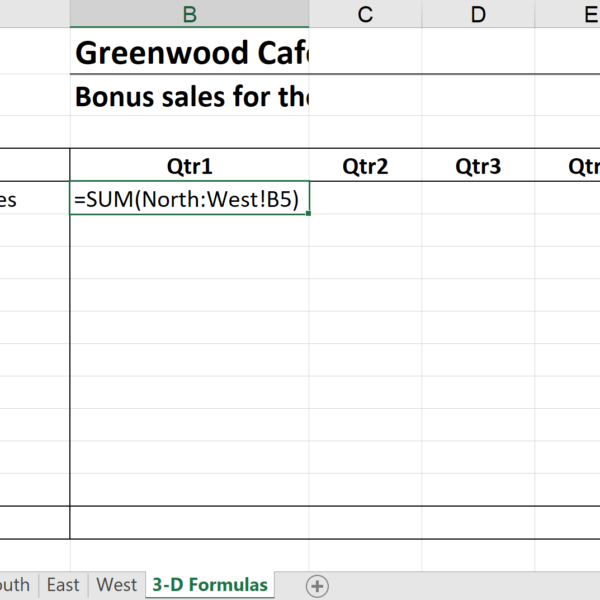The width and height of the screenshot is (600, 600).
Task: Select column C header
Action: [x=365, y=14]
